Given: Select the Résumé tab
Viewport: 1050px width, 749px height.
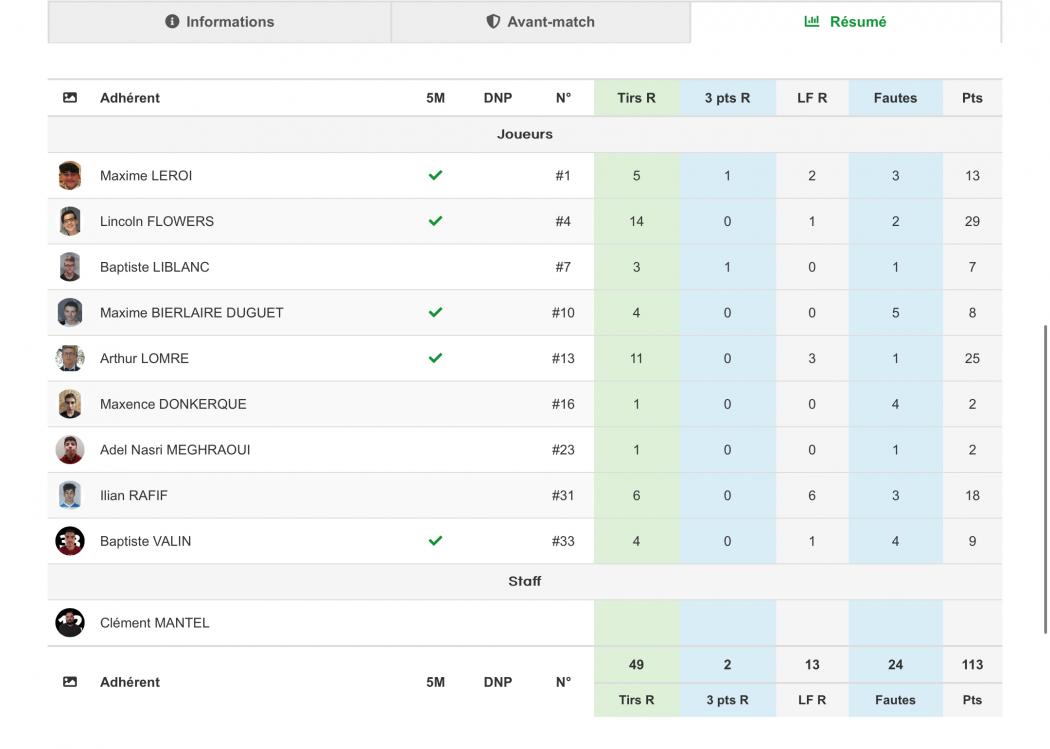Looking at the screenshot, I should (x=846, y=21).
